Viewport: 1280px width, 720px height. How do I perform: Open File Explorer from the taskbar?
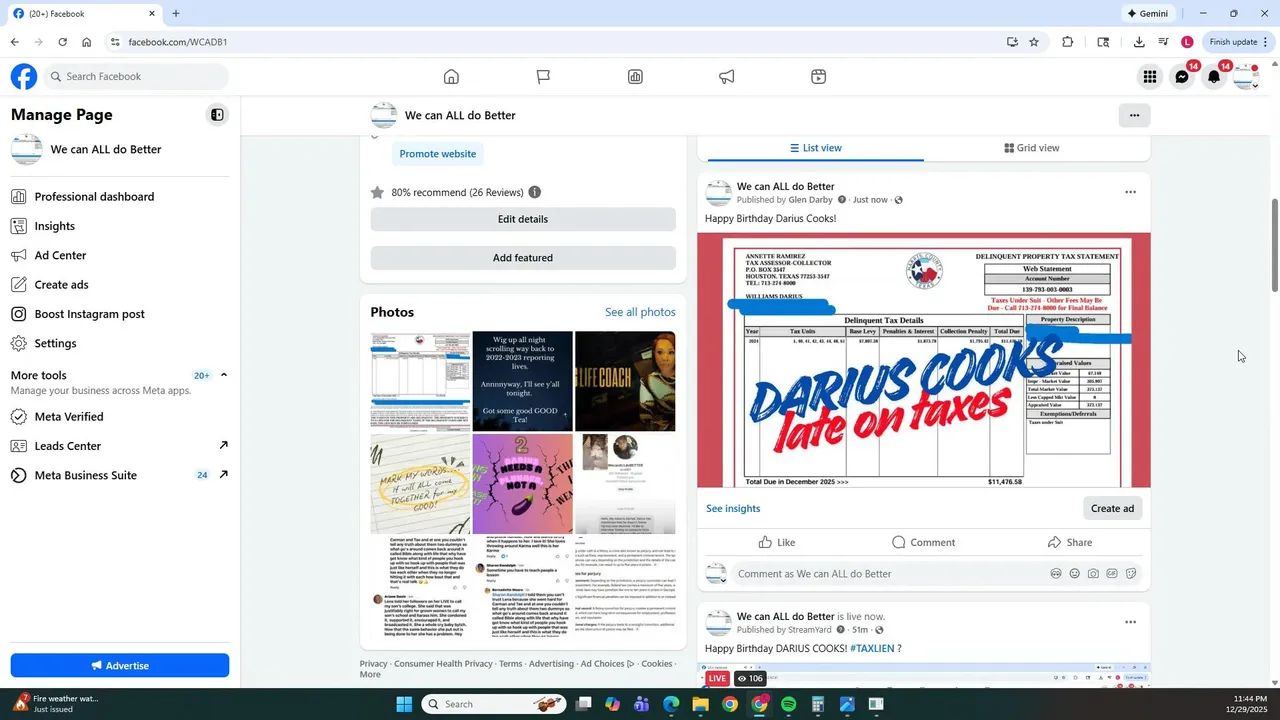coord(700,704)
